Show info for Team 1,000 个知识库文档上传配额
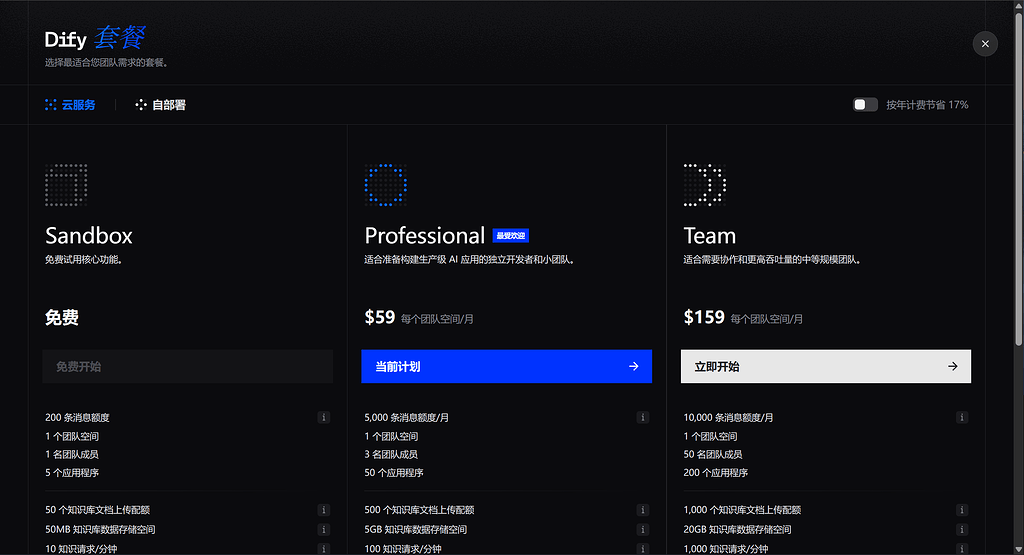Screen dimensions: 1024x555 coord(961,510)
